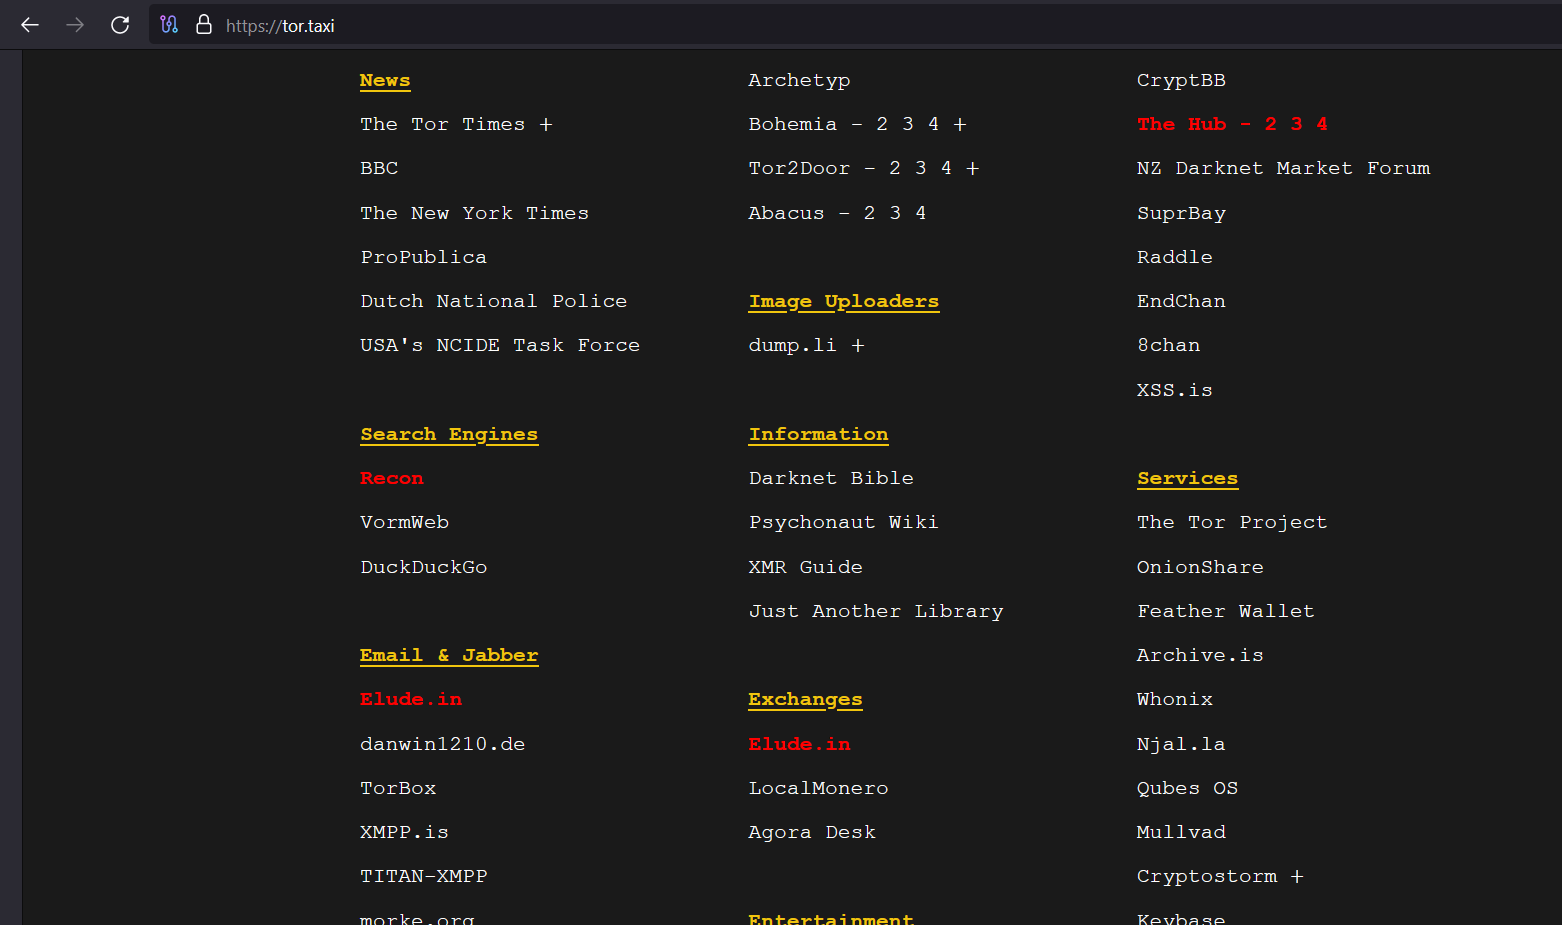Open the Tor circuit icon beside the padlock
This screenshot has width=1562, height=925.
click(x=169, y=25)
